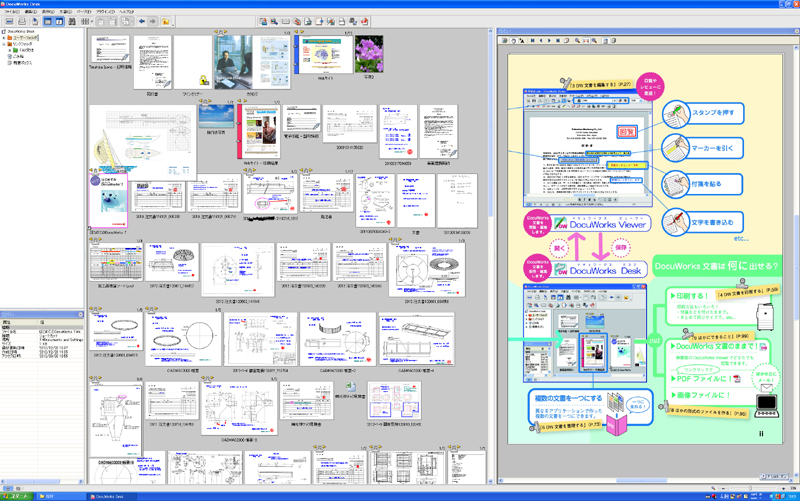Viewport: 800px width, 501px height.
Task: Click the plugin icon with the green check mark
Action: tap(353, 21)
